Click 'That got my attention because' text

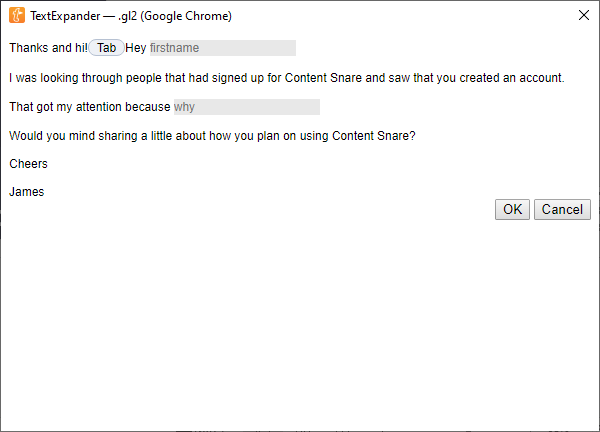point(90,107)
